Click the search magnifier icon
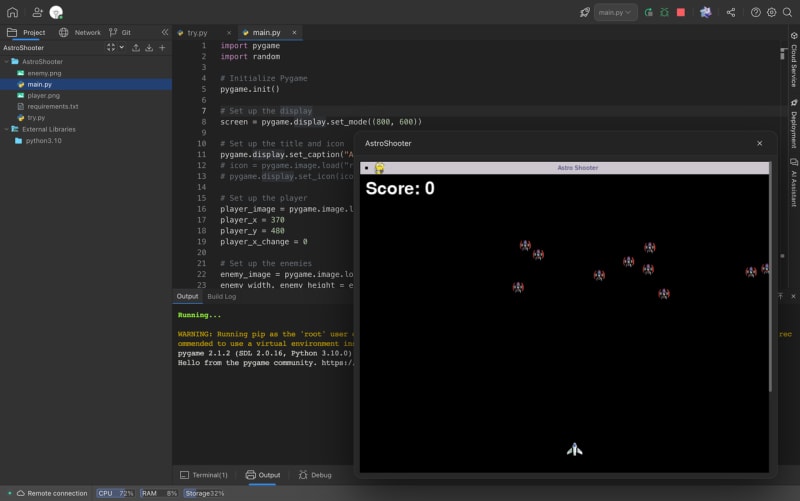 coord(787,12)
